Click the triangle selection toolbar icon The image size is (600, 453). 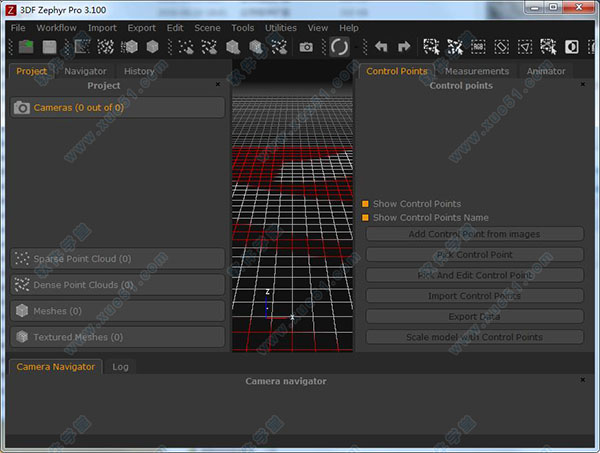(525, 47)
